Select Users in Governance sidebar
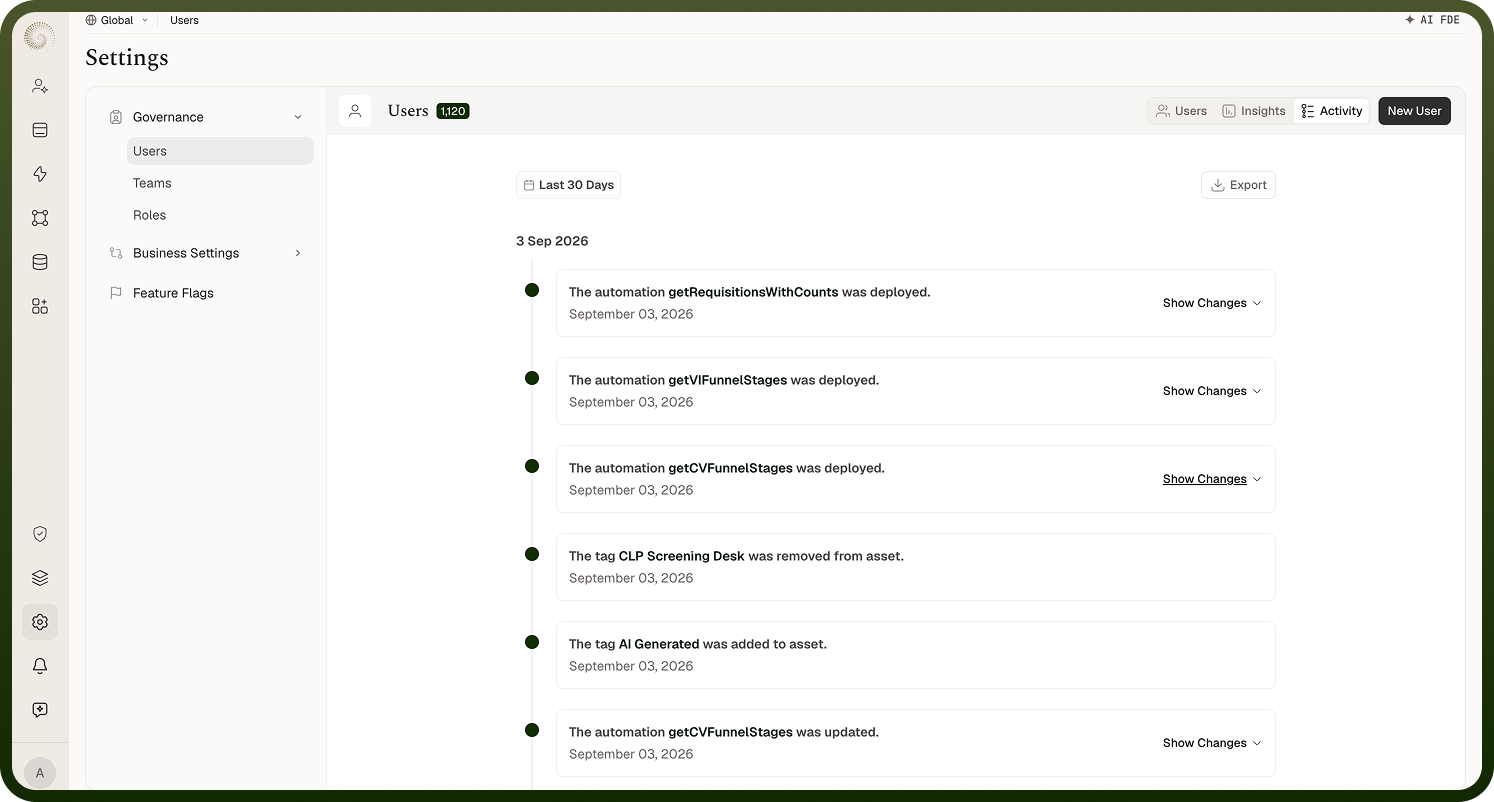 pyautogui.click(x=220, y=151)
